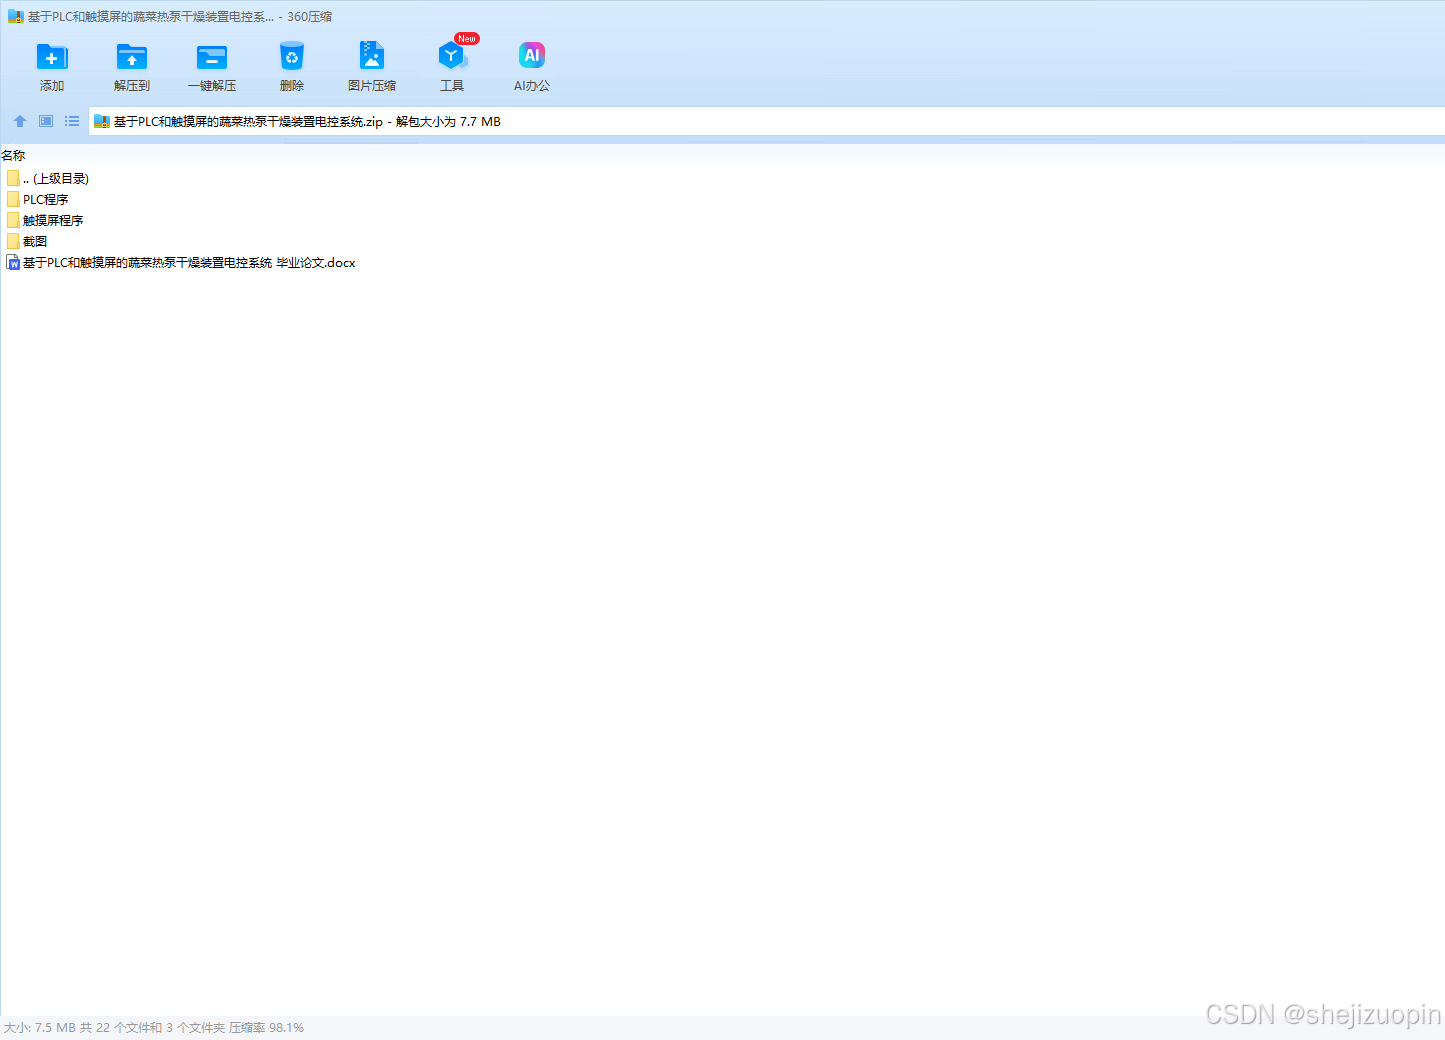1445x1040 pixels.
Task: Select the 毕业论文.docx file name
Action: pos(189,263)
